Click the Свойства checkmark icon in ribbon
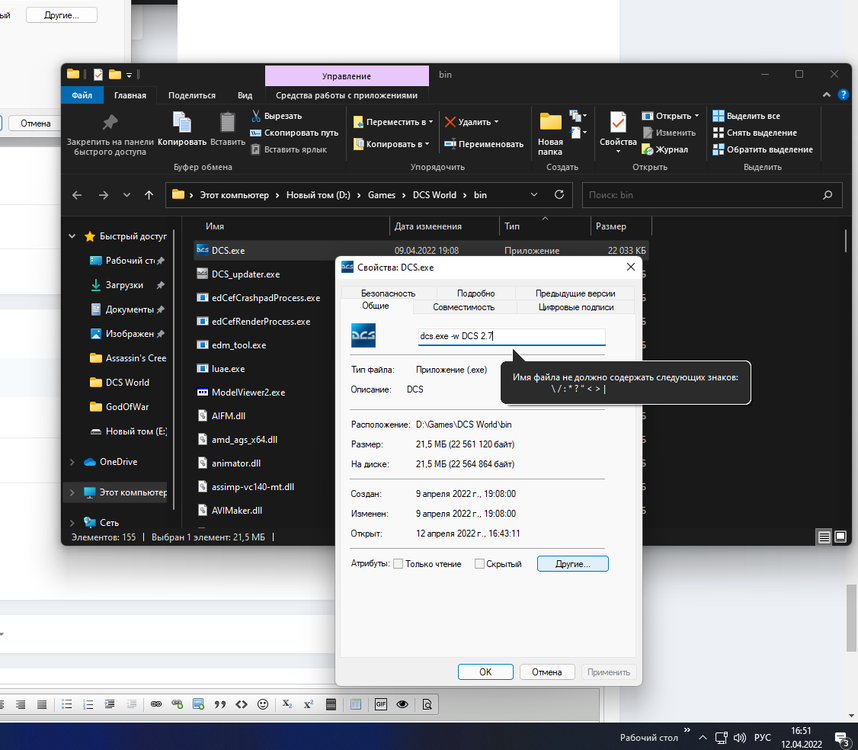The height and width of the screenshot is (750, 858). [618, 123]
